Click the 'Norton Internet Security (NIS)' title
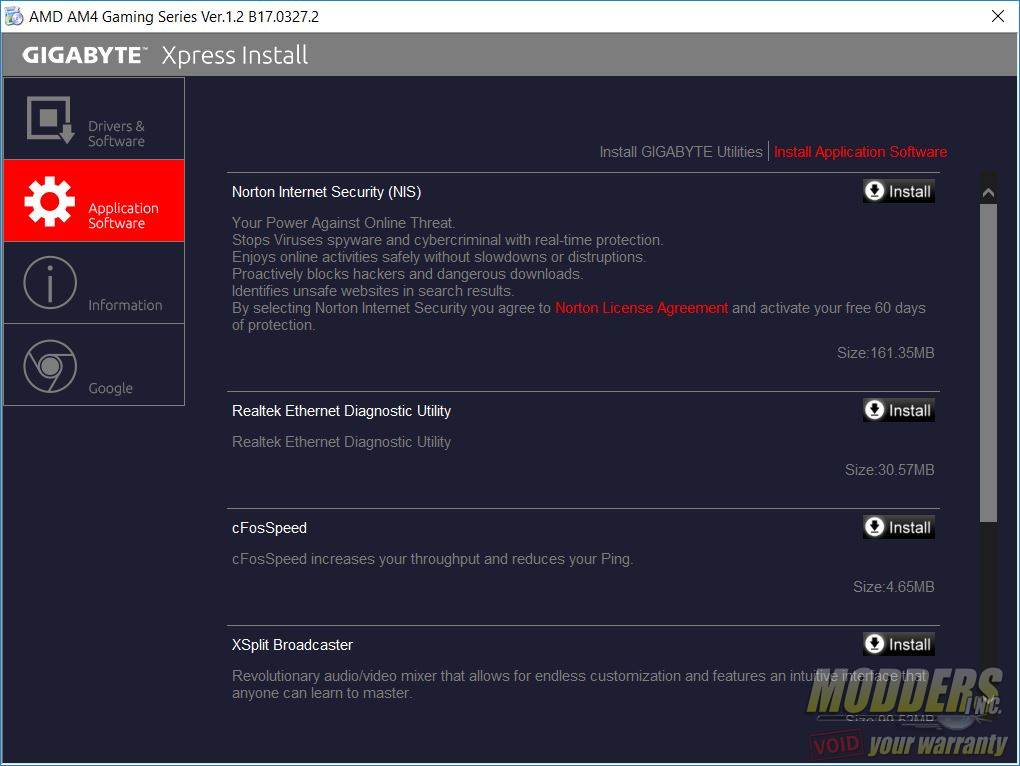 (x=327, y=192)
